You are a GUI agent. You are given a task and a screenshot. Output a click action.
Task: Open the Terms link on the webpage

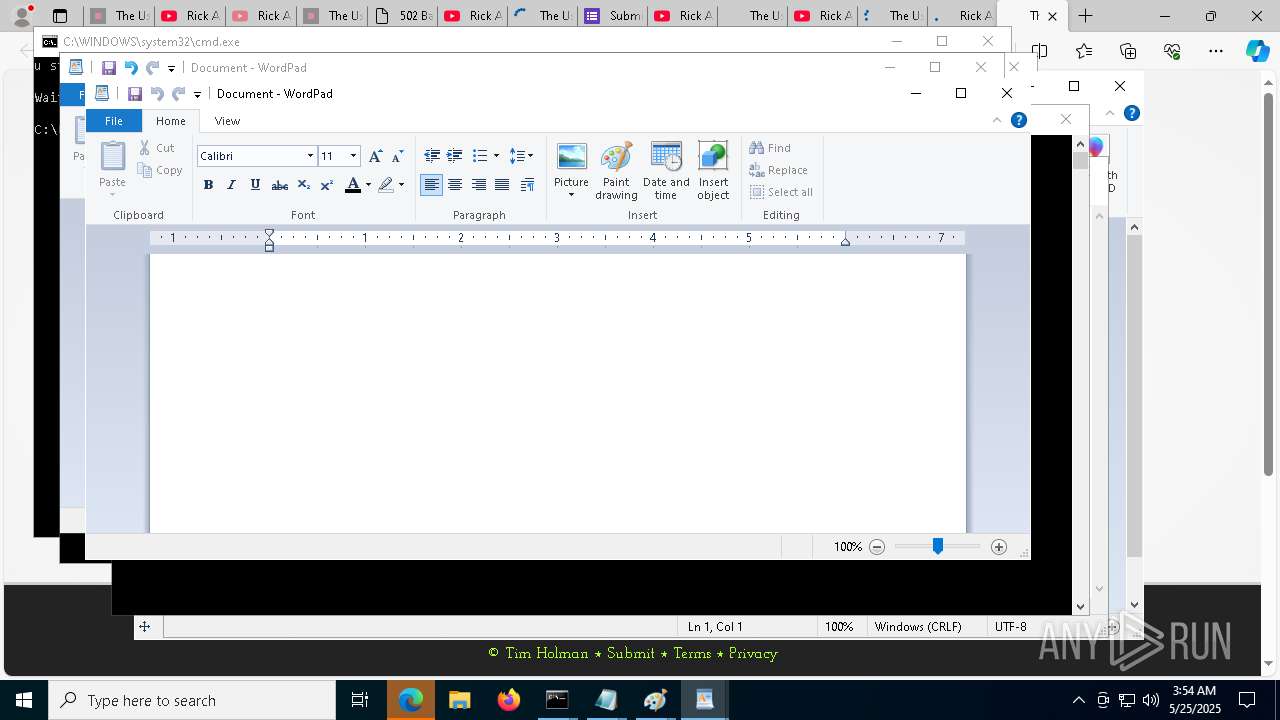[x=692, y=653]
